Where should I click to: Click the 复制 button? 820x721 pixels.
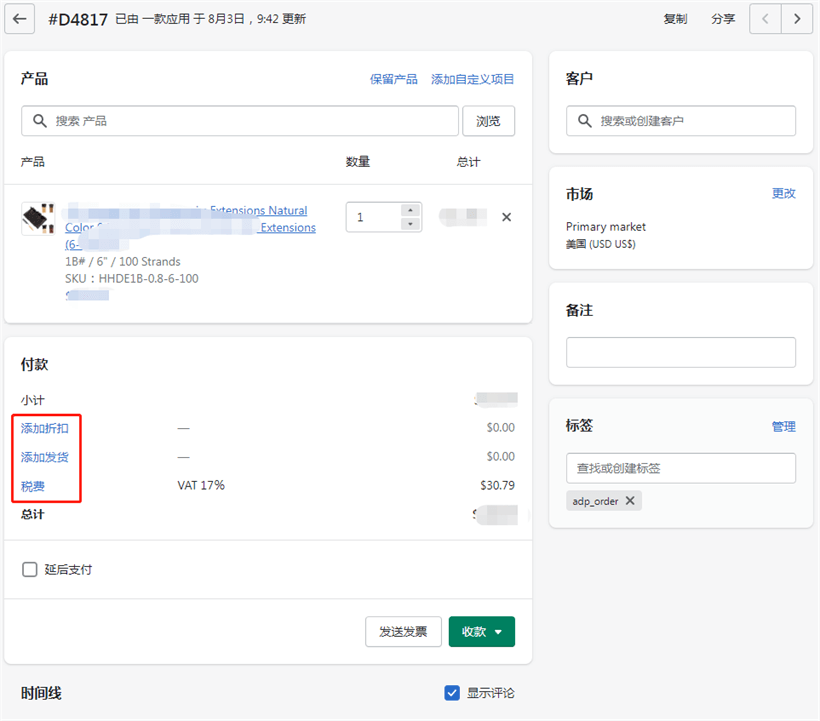click(675, 19)
